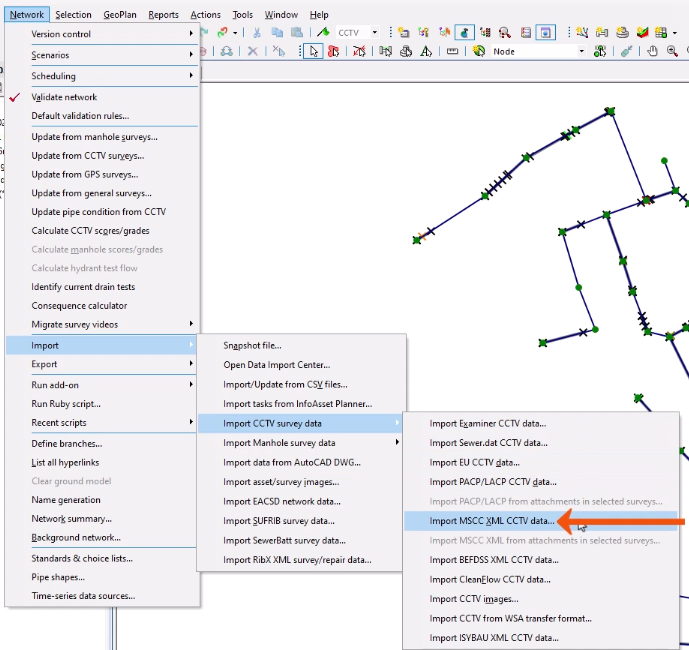Expand the Scheduling submenu

tap(102, 76)
